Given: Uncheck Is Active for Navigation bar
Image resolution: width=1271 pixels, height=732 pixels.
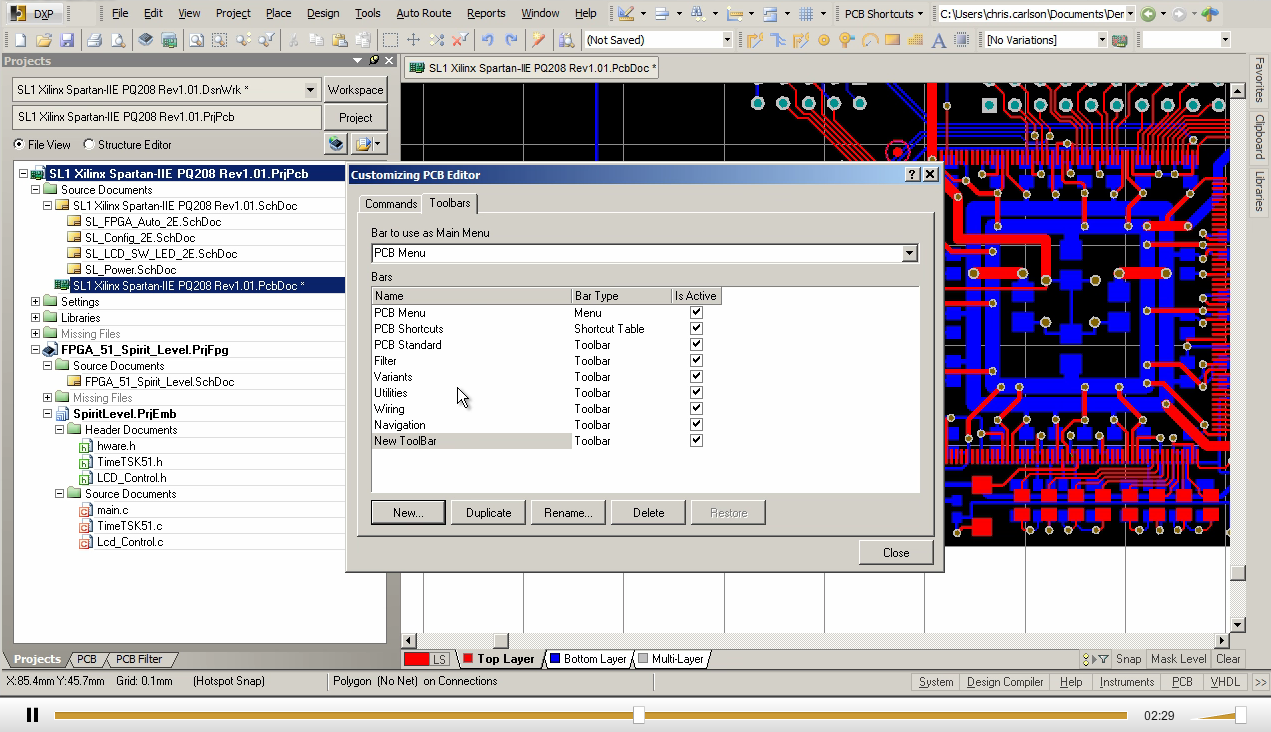Looking at the screenshot, I should (697, 424).
